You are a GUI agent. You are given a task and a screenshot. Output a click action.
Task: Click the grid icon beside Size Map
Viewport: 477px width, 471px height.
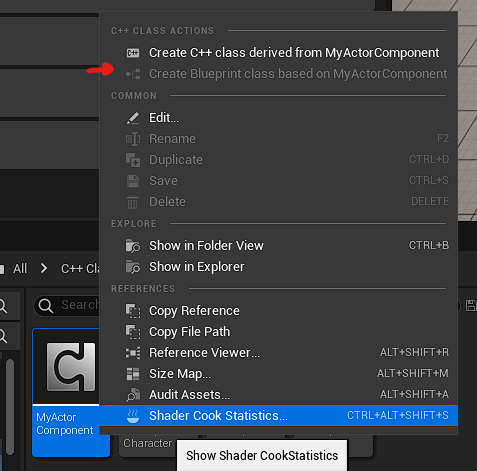[x=133, y=374]
